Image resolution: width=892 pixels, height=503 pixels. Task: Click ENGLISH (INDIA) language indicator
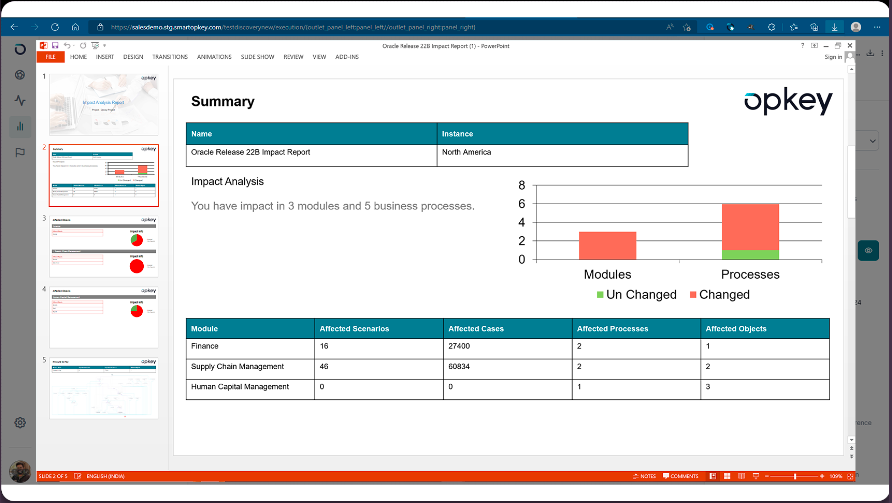coord(105,476)
